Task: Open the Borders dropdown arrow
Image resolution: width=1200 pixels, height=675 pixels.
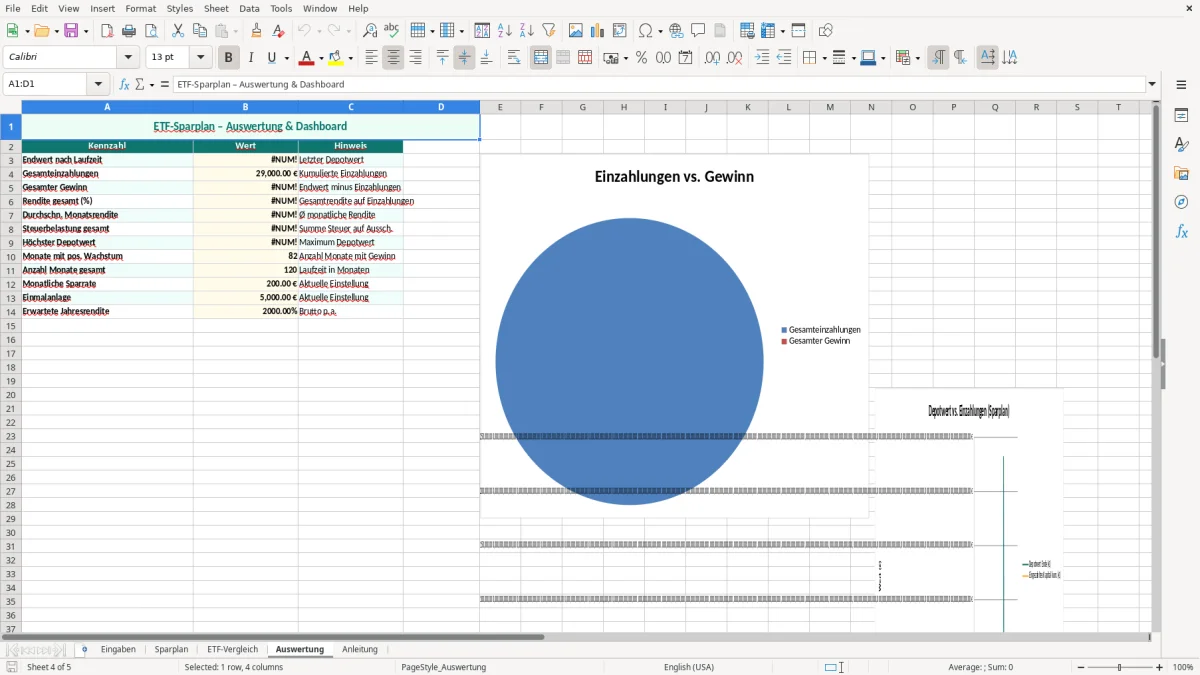Action: [823, 58]
